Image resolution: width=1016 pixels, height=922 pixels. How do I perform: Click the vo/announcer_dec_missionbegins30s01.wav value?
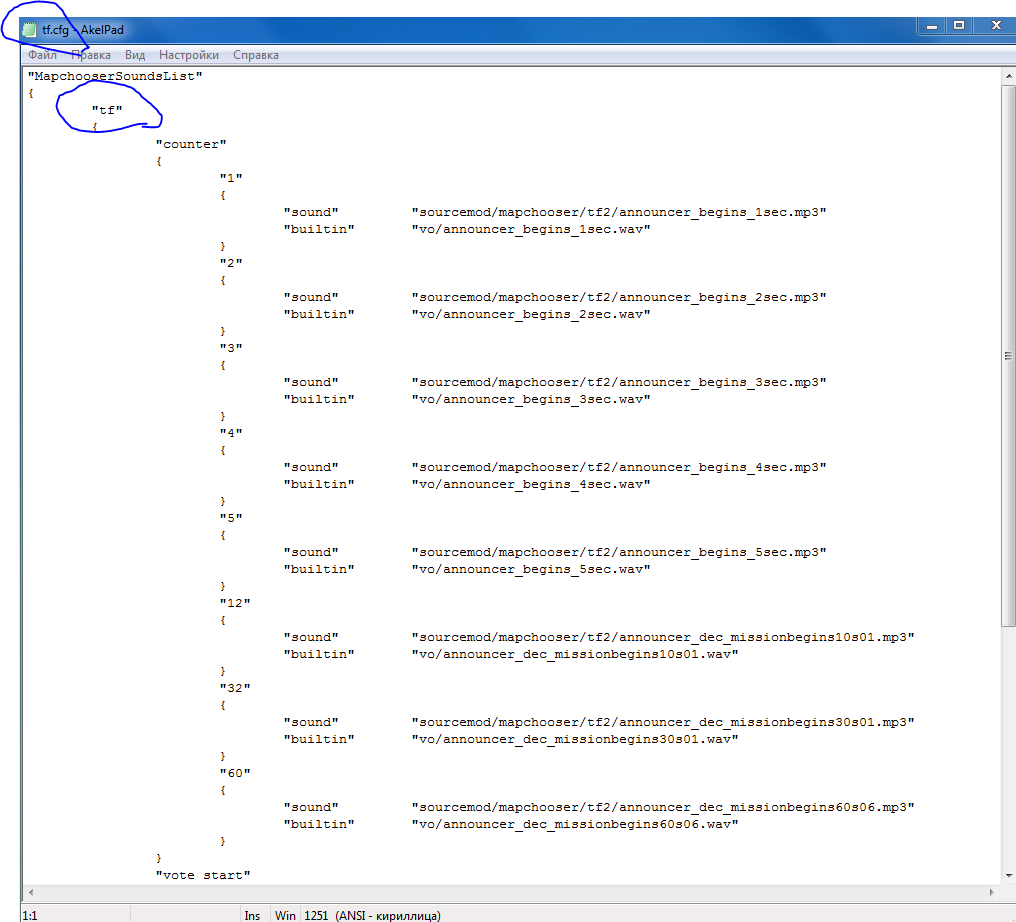(575, 739)
